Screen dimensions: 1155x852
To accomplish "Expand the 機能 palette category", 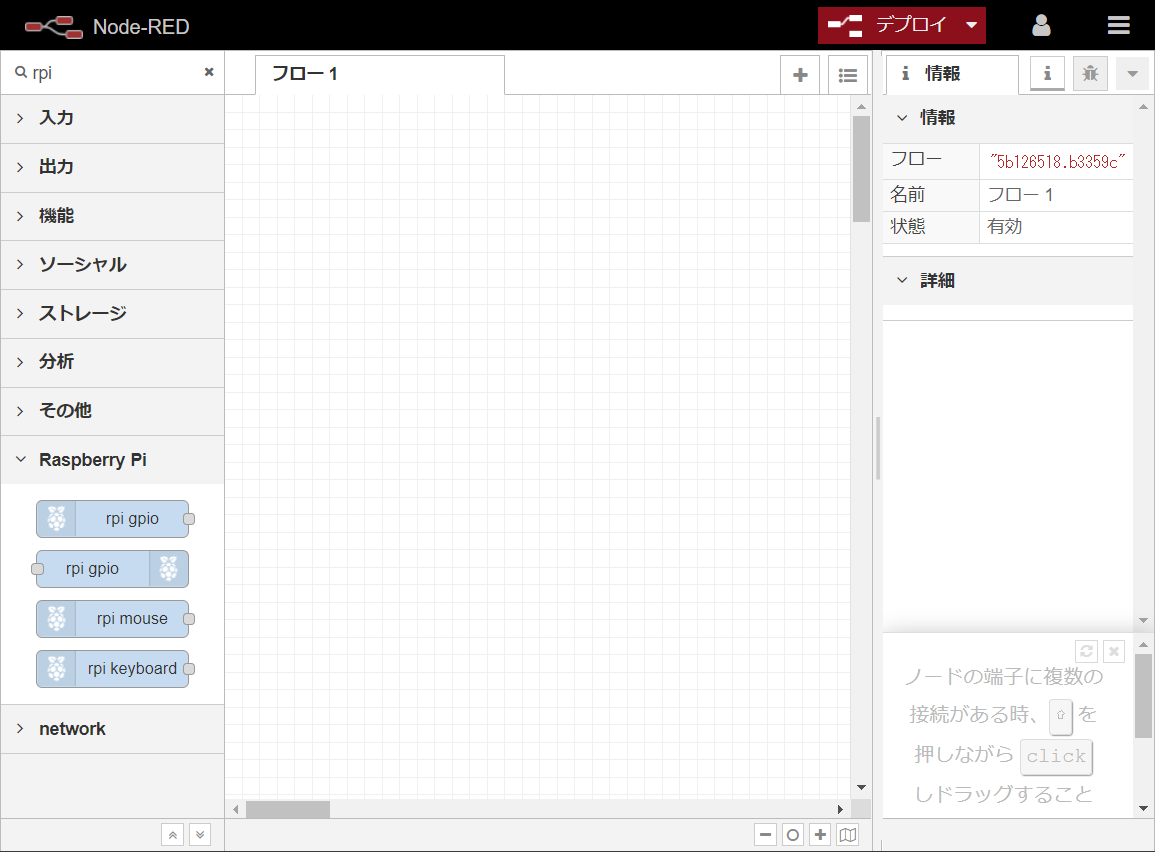I will pos(113,216).
